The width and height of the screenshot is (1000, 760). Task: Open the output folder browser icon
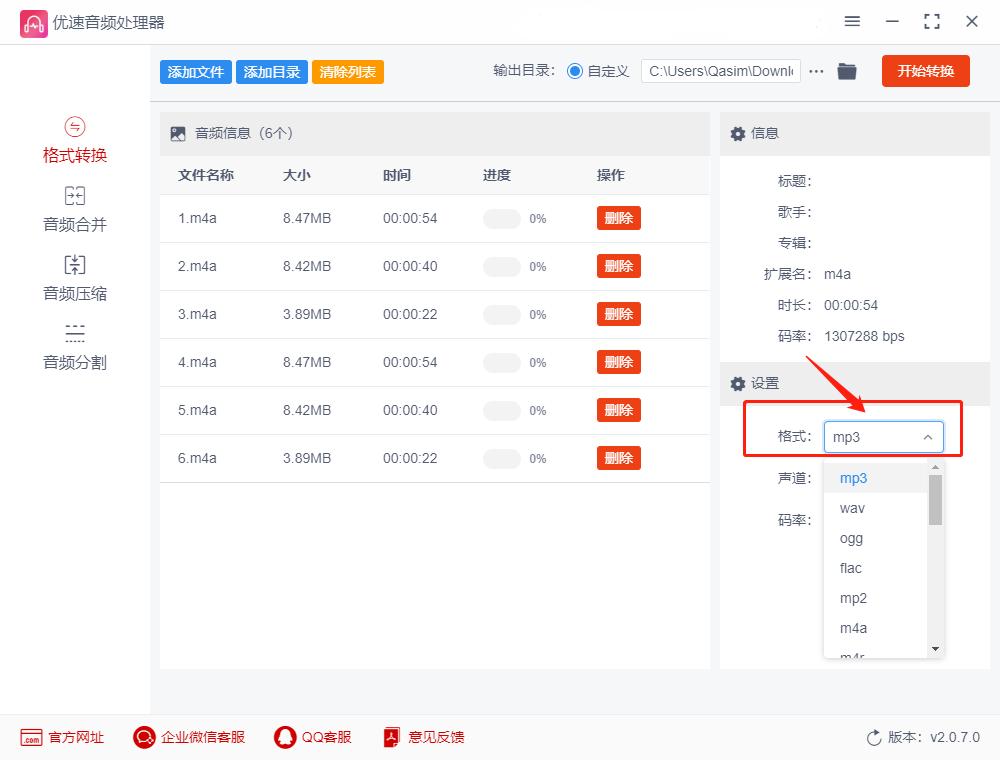pos(846,71)
